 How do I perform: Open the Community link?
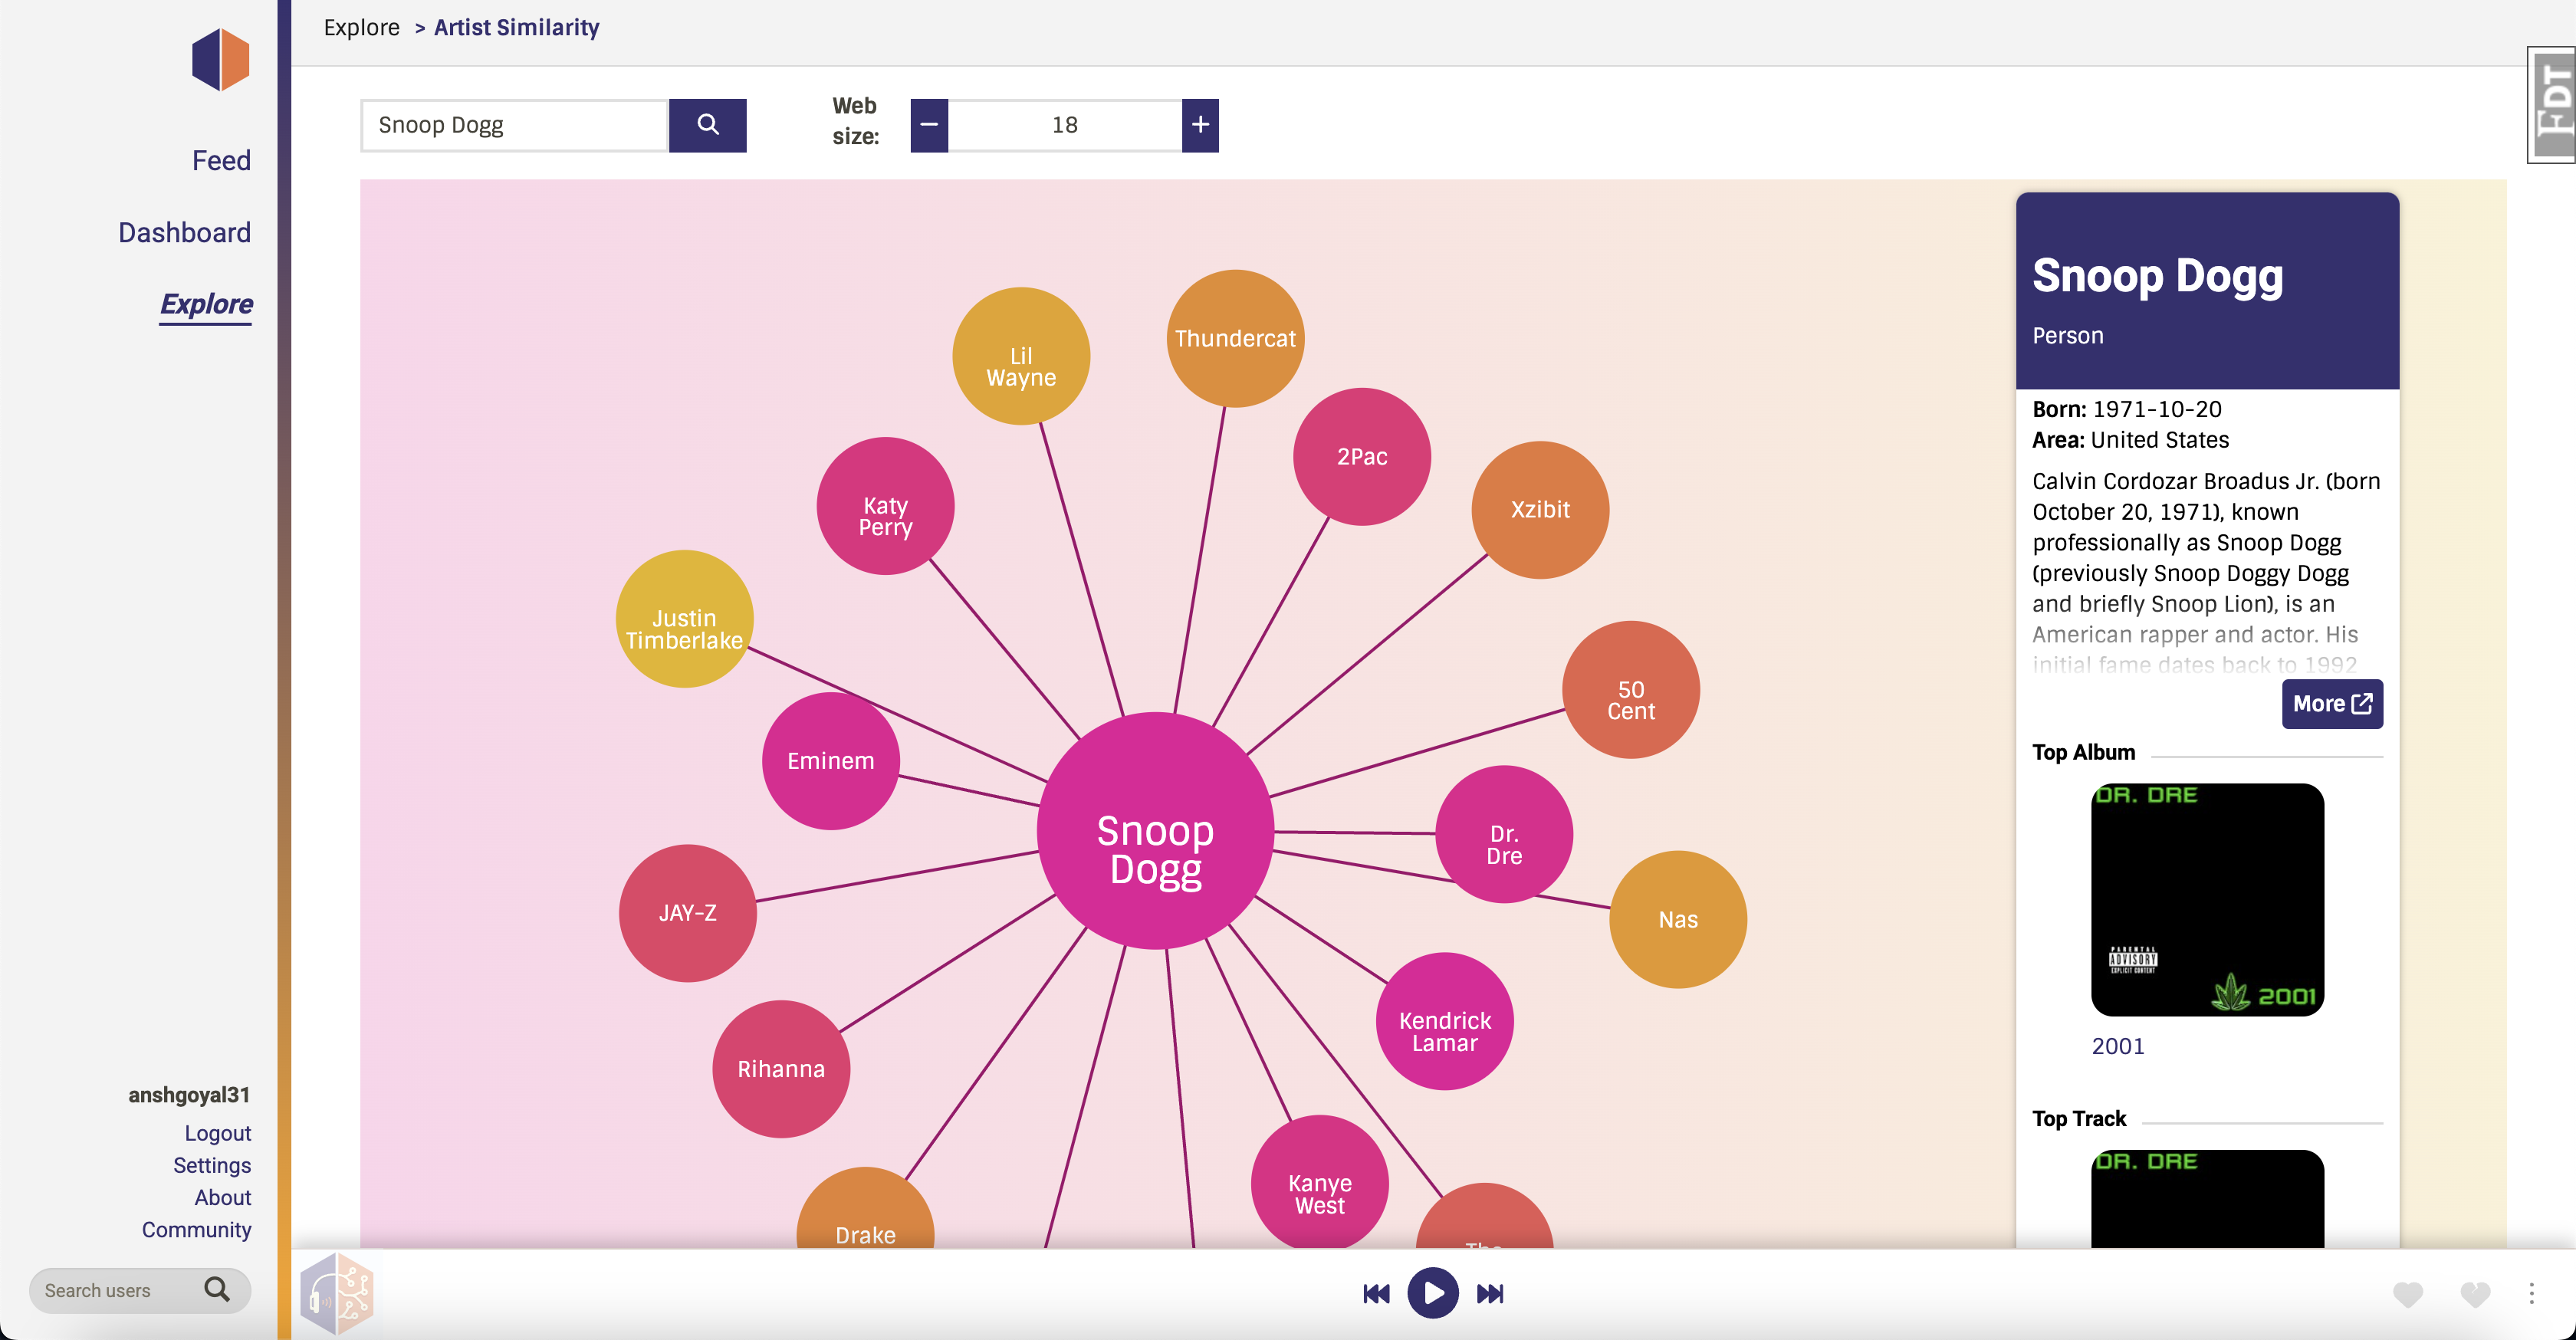point(196,1229)
